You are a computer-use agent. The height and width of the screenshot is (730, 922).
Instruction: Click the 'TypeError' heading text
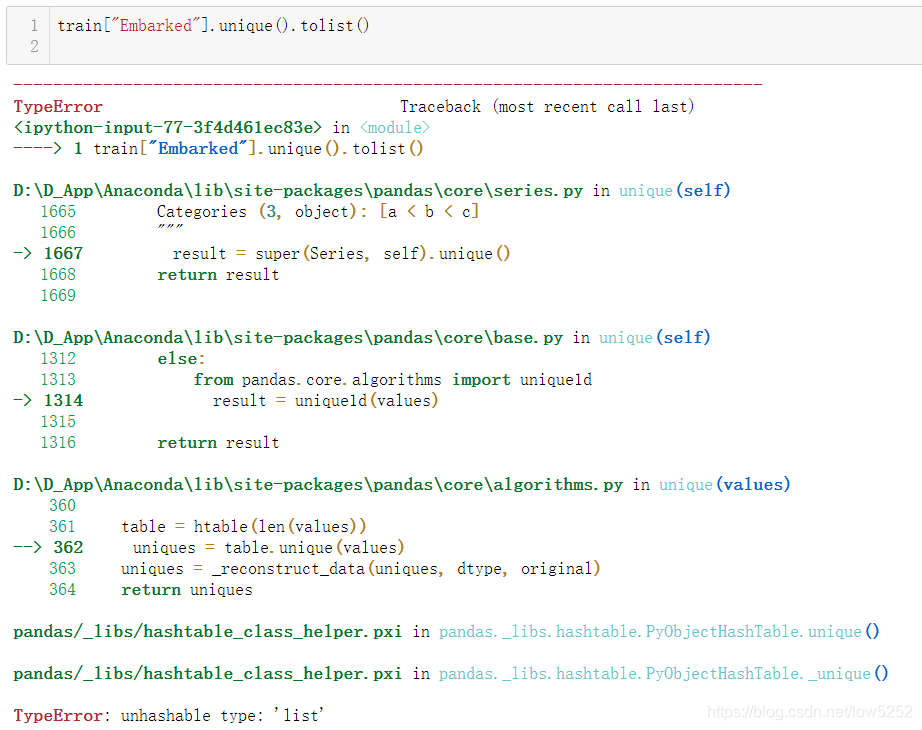point(58,106)
